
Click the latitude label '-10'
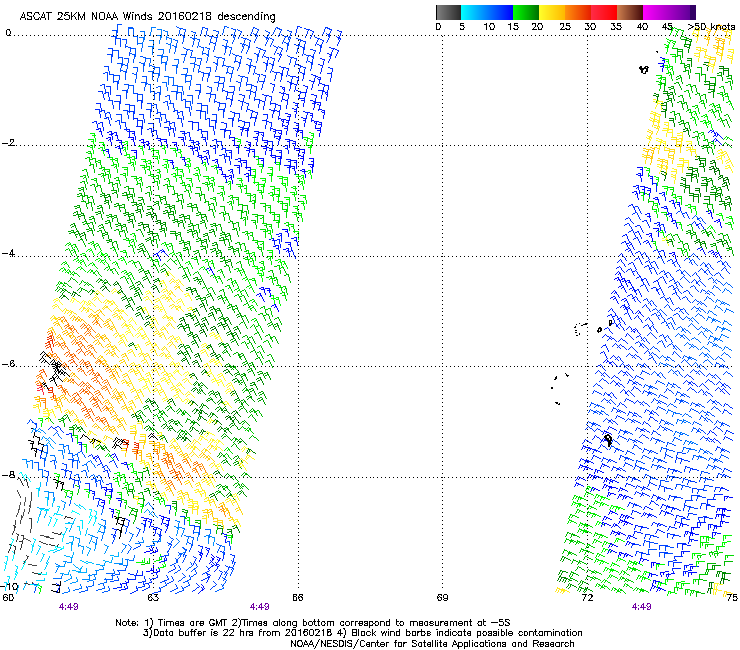pos(11,586)
